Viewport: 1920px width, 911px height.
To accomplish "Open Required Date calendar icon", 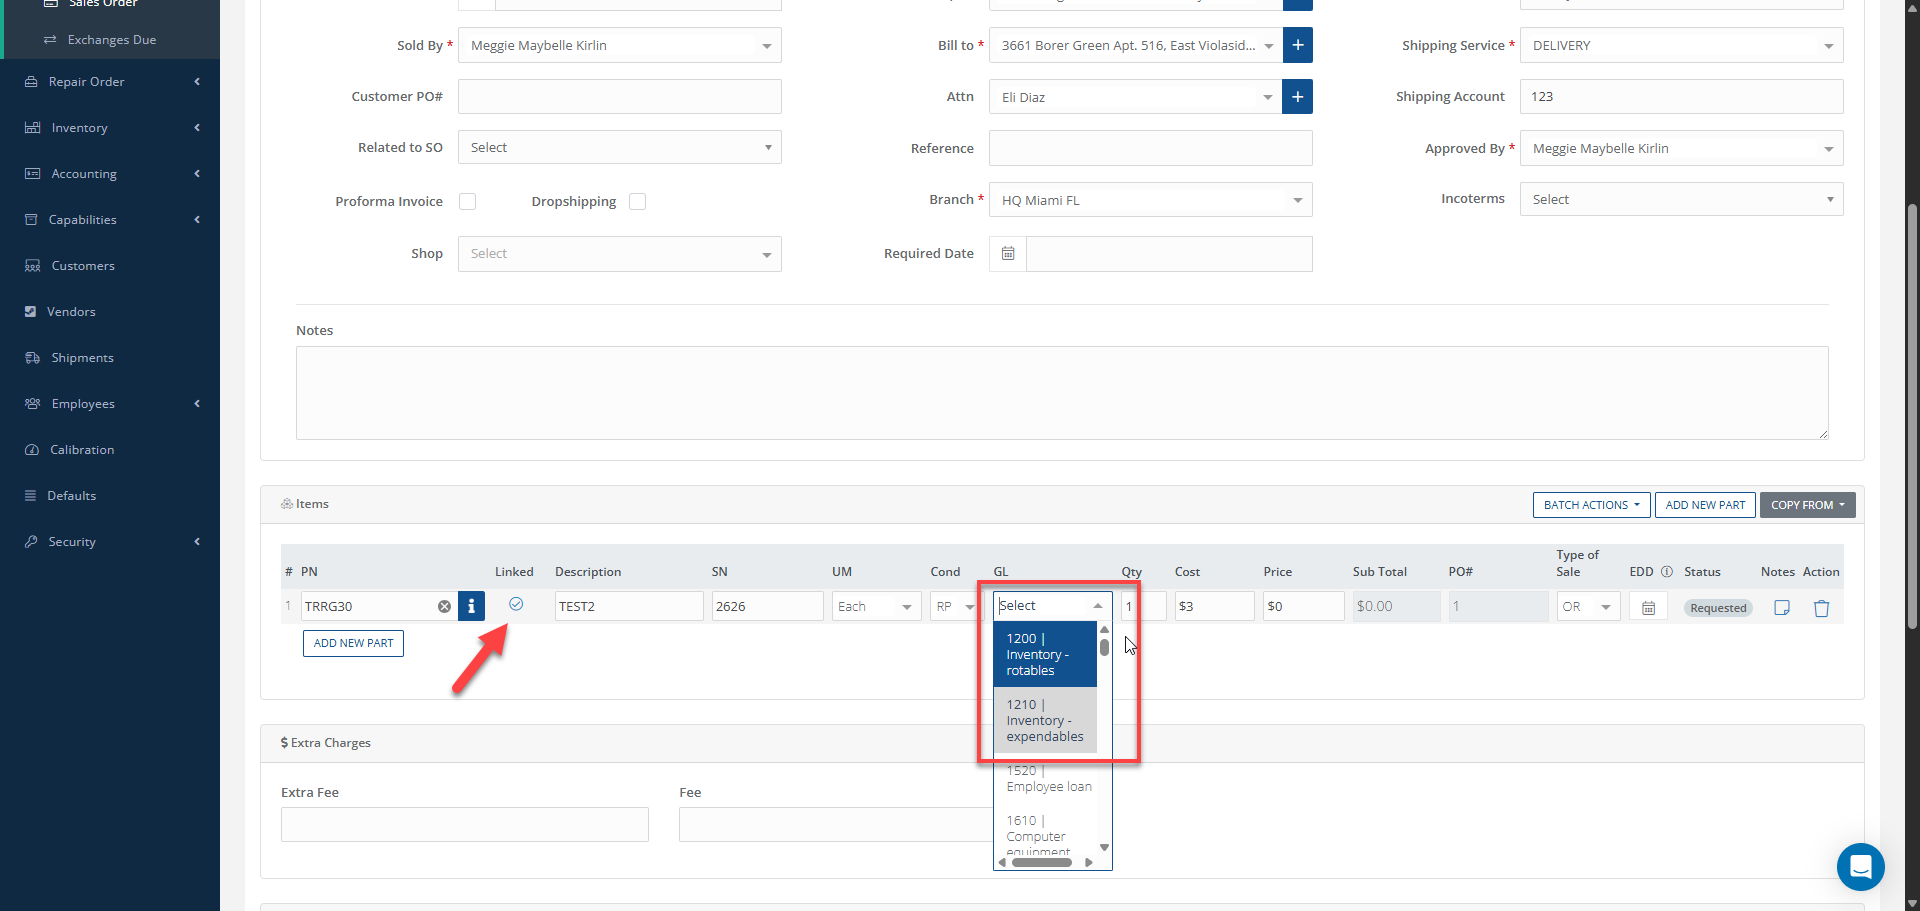I will 1008,254.
